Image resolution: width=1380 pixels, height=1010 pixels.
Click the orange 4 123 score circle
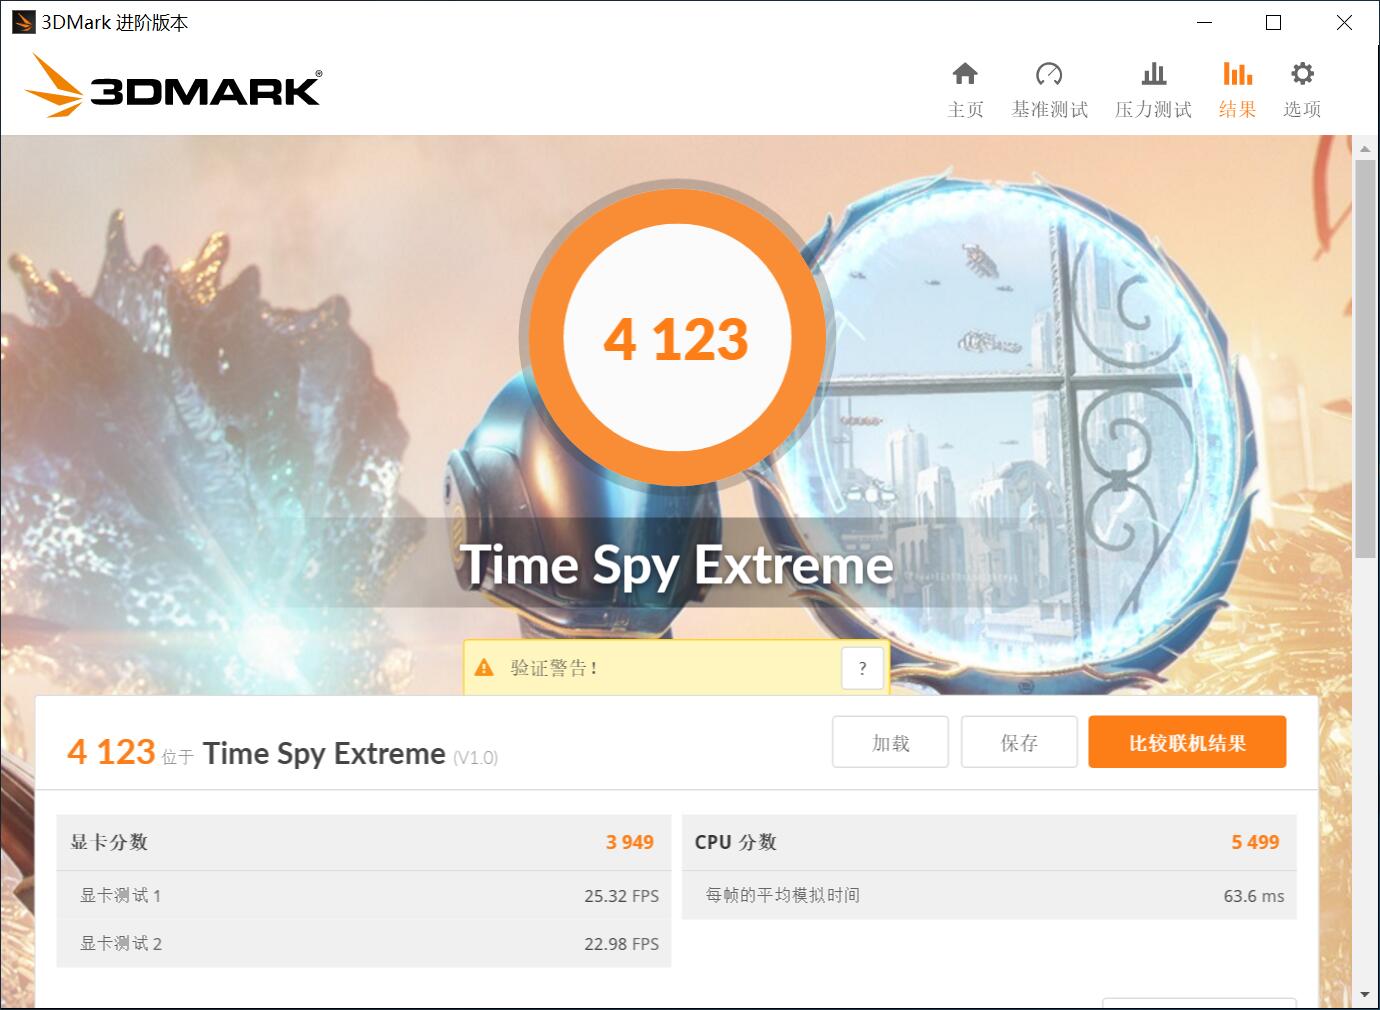(677, 338)
